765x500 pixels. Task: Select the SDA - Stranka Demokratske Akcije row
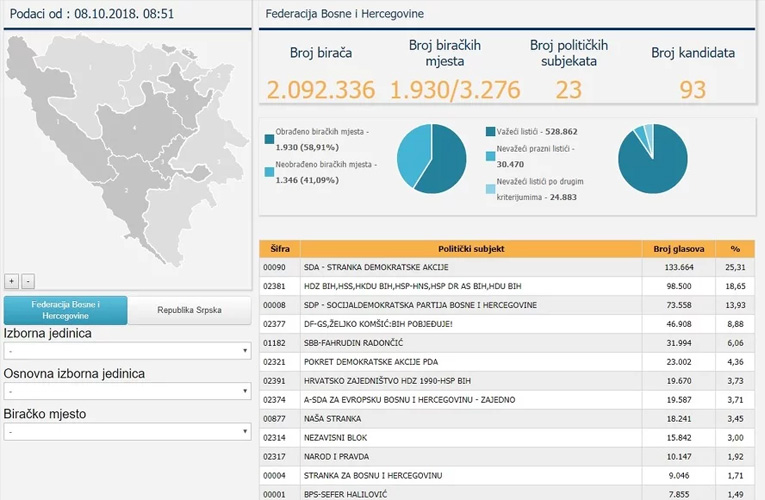click(507, 267)
